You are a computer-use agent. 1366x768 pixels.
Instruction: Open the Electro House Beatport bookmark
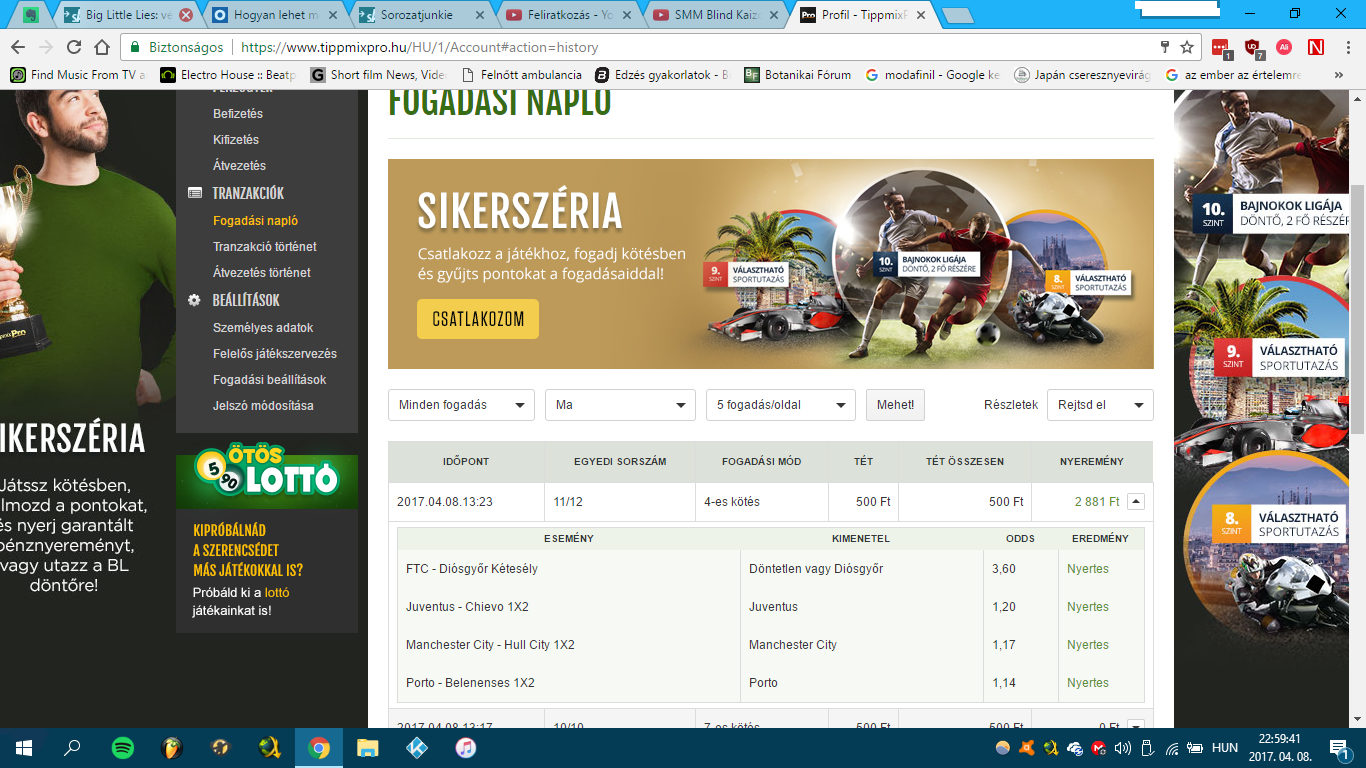(x=228, y=75)
